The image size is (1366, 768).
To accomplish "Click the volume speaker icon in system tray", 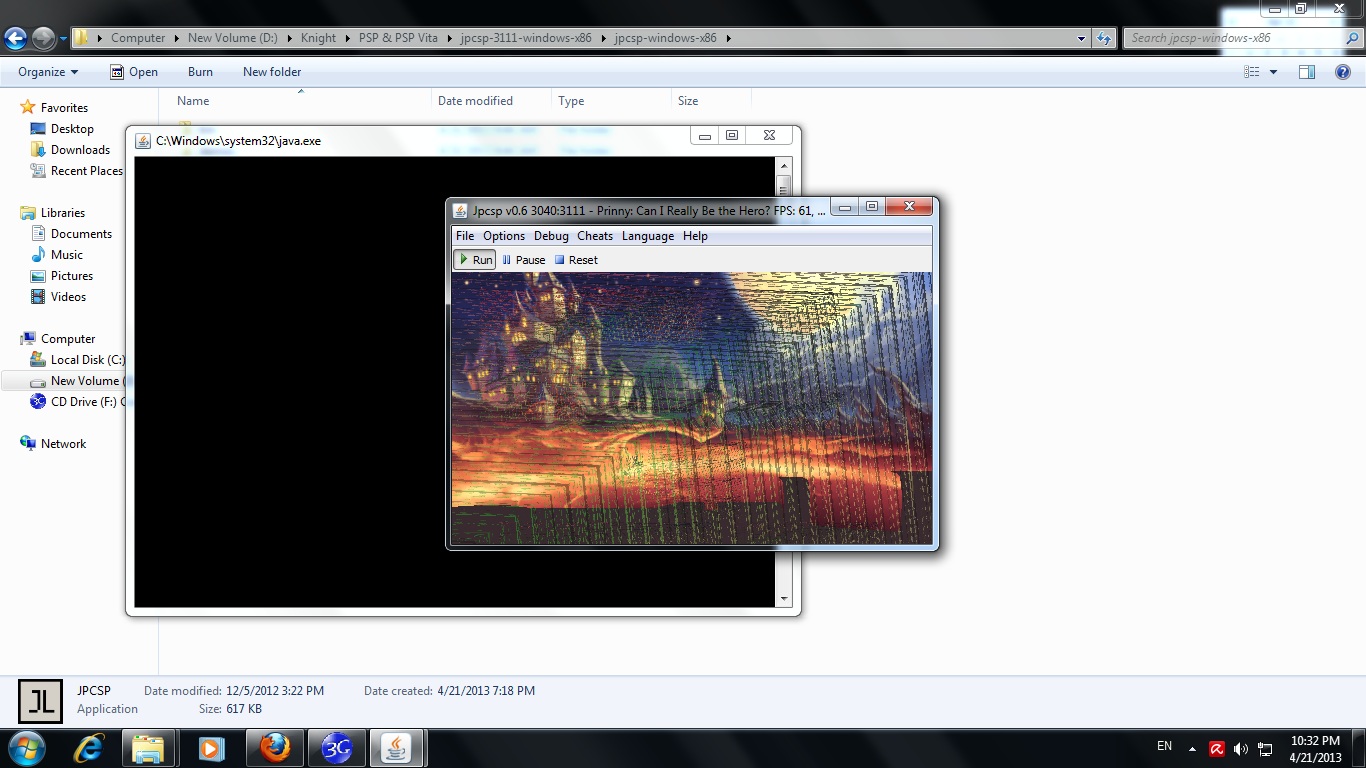I will (1241, 748).
